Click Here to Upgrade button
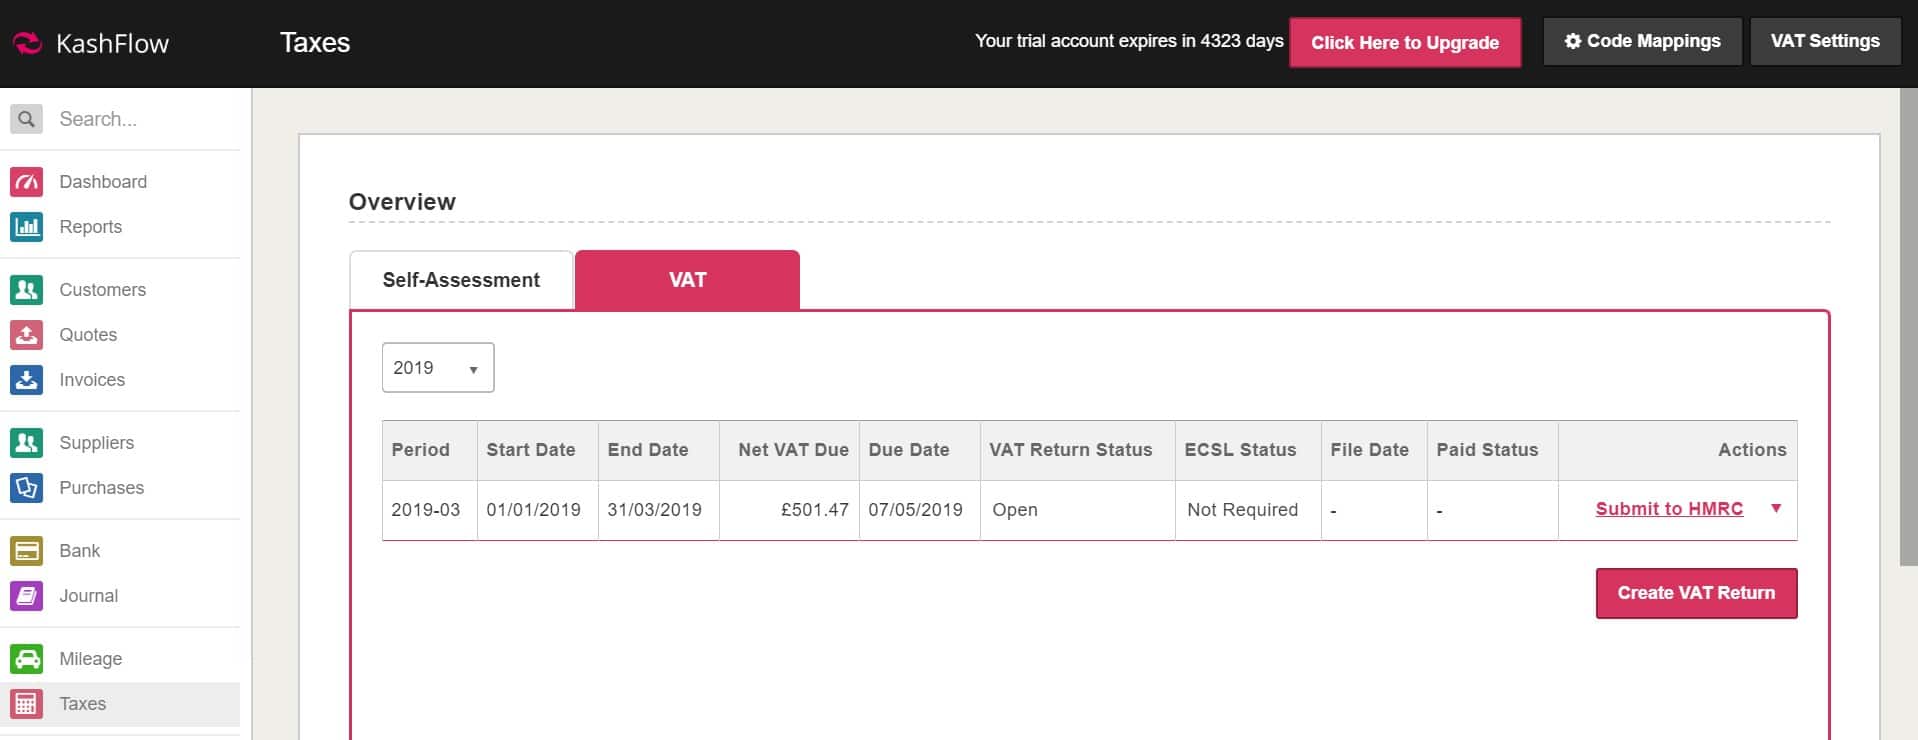This screenshot has height=740, width=1918. pyautogui.click(x=1404, y=42)
